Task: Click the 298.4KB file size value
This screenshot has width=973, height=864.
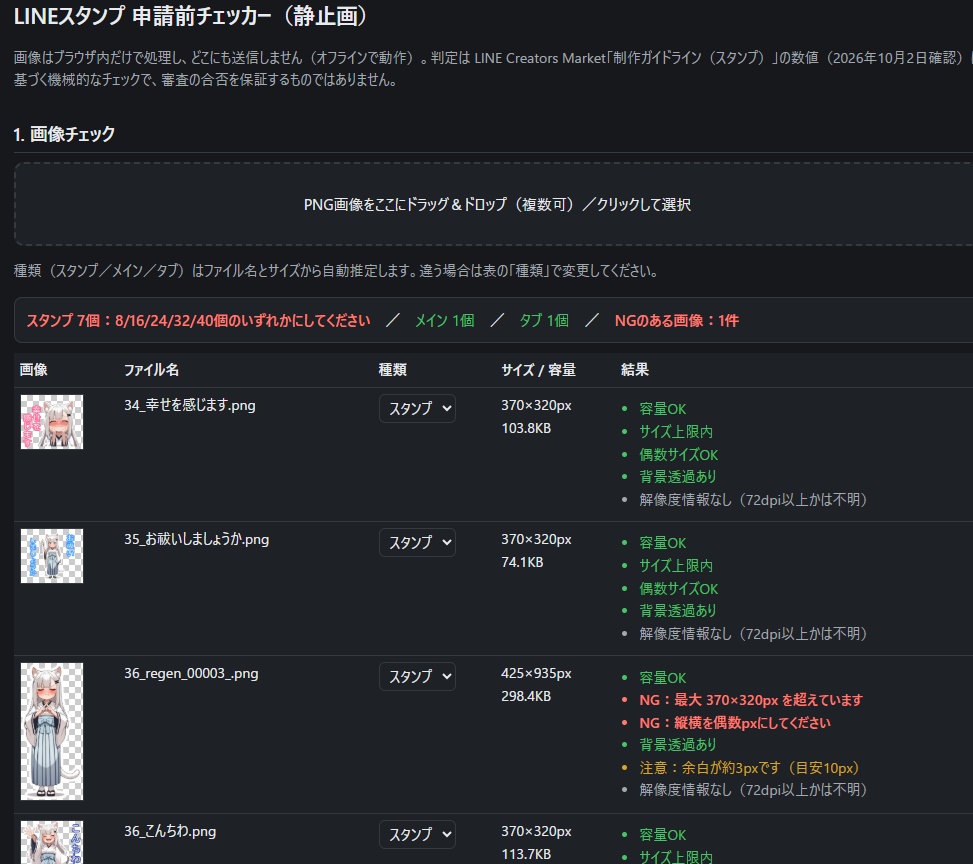Action: 526,696
